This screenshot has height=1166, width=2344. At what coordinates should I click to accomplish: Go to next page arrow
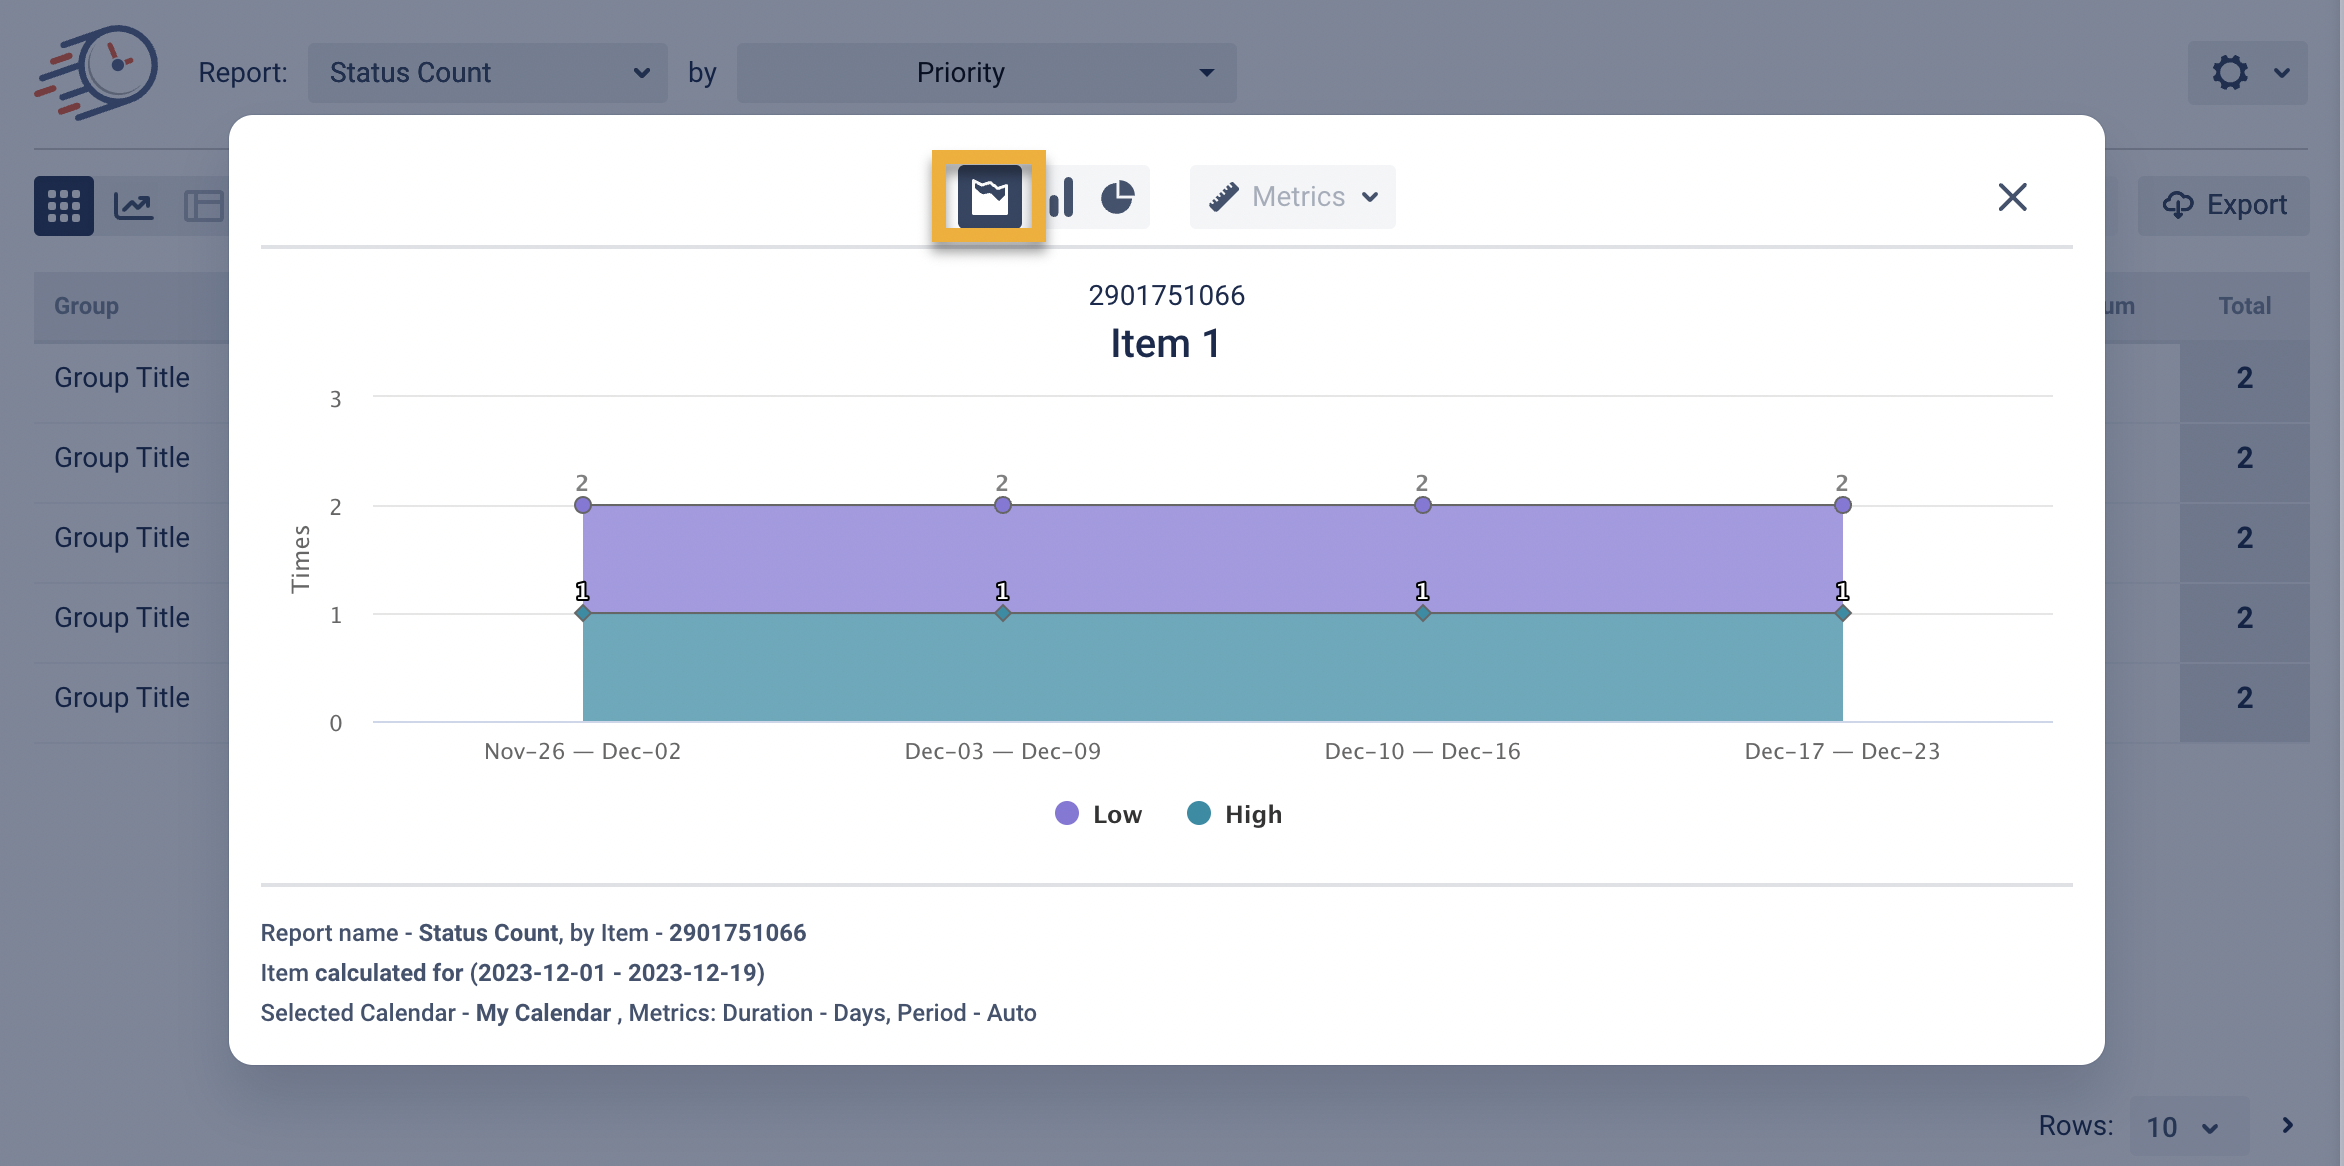2288,1126
